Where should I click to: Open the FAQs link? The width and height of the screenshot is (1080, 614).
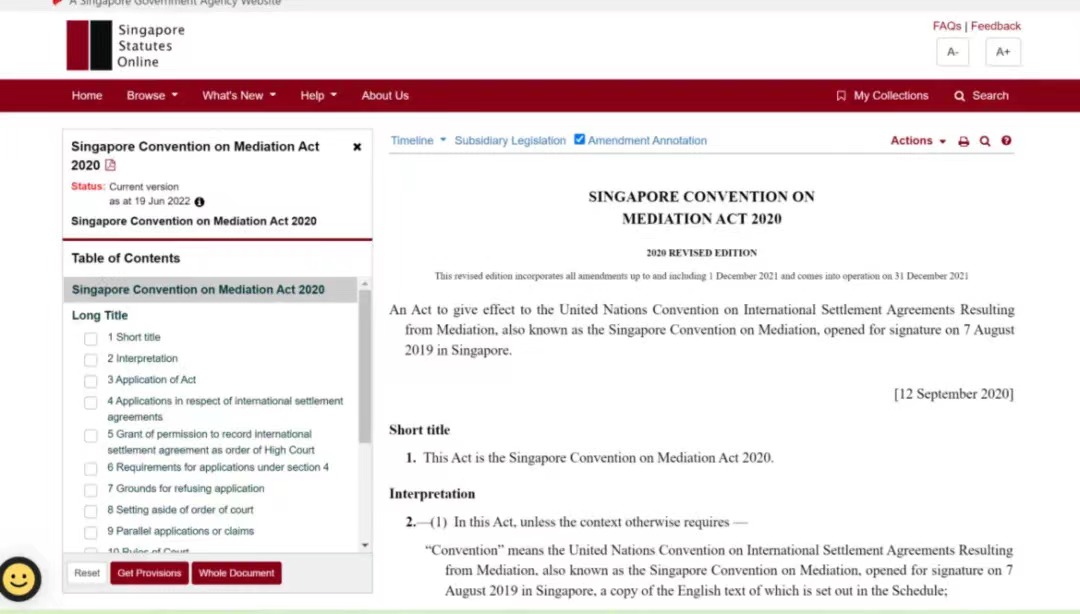(946, 26)
